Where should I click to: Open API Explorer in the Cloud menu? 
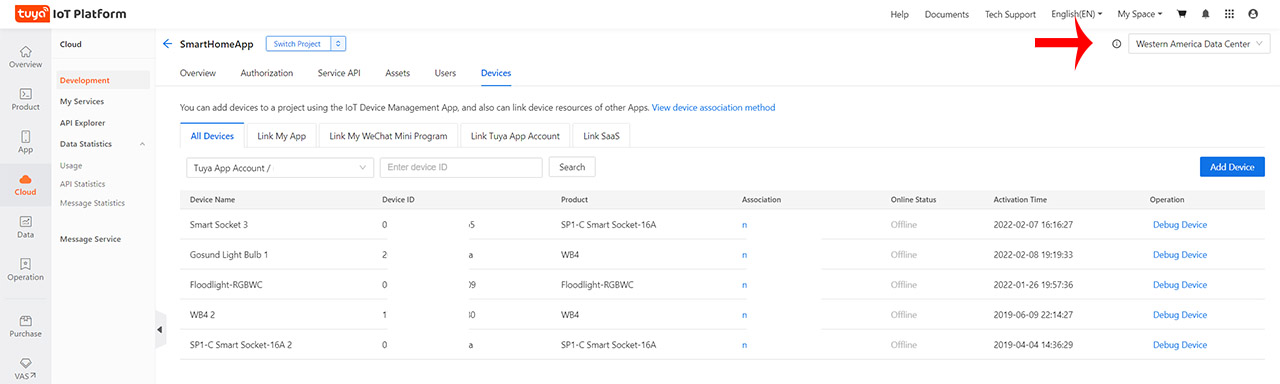pos(82,123)
